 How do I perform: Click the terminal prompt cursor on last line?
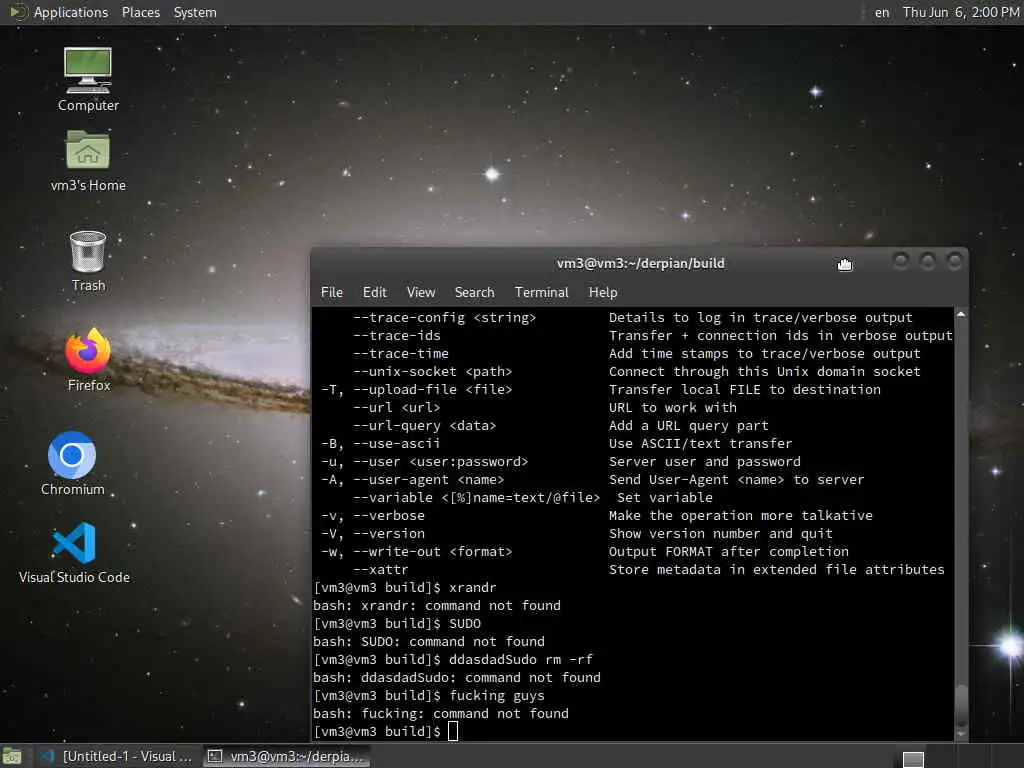coord(453,731)
